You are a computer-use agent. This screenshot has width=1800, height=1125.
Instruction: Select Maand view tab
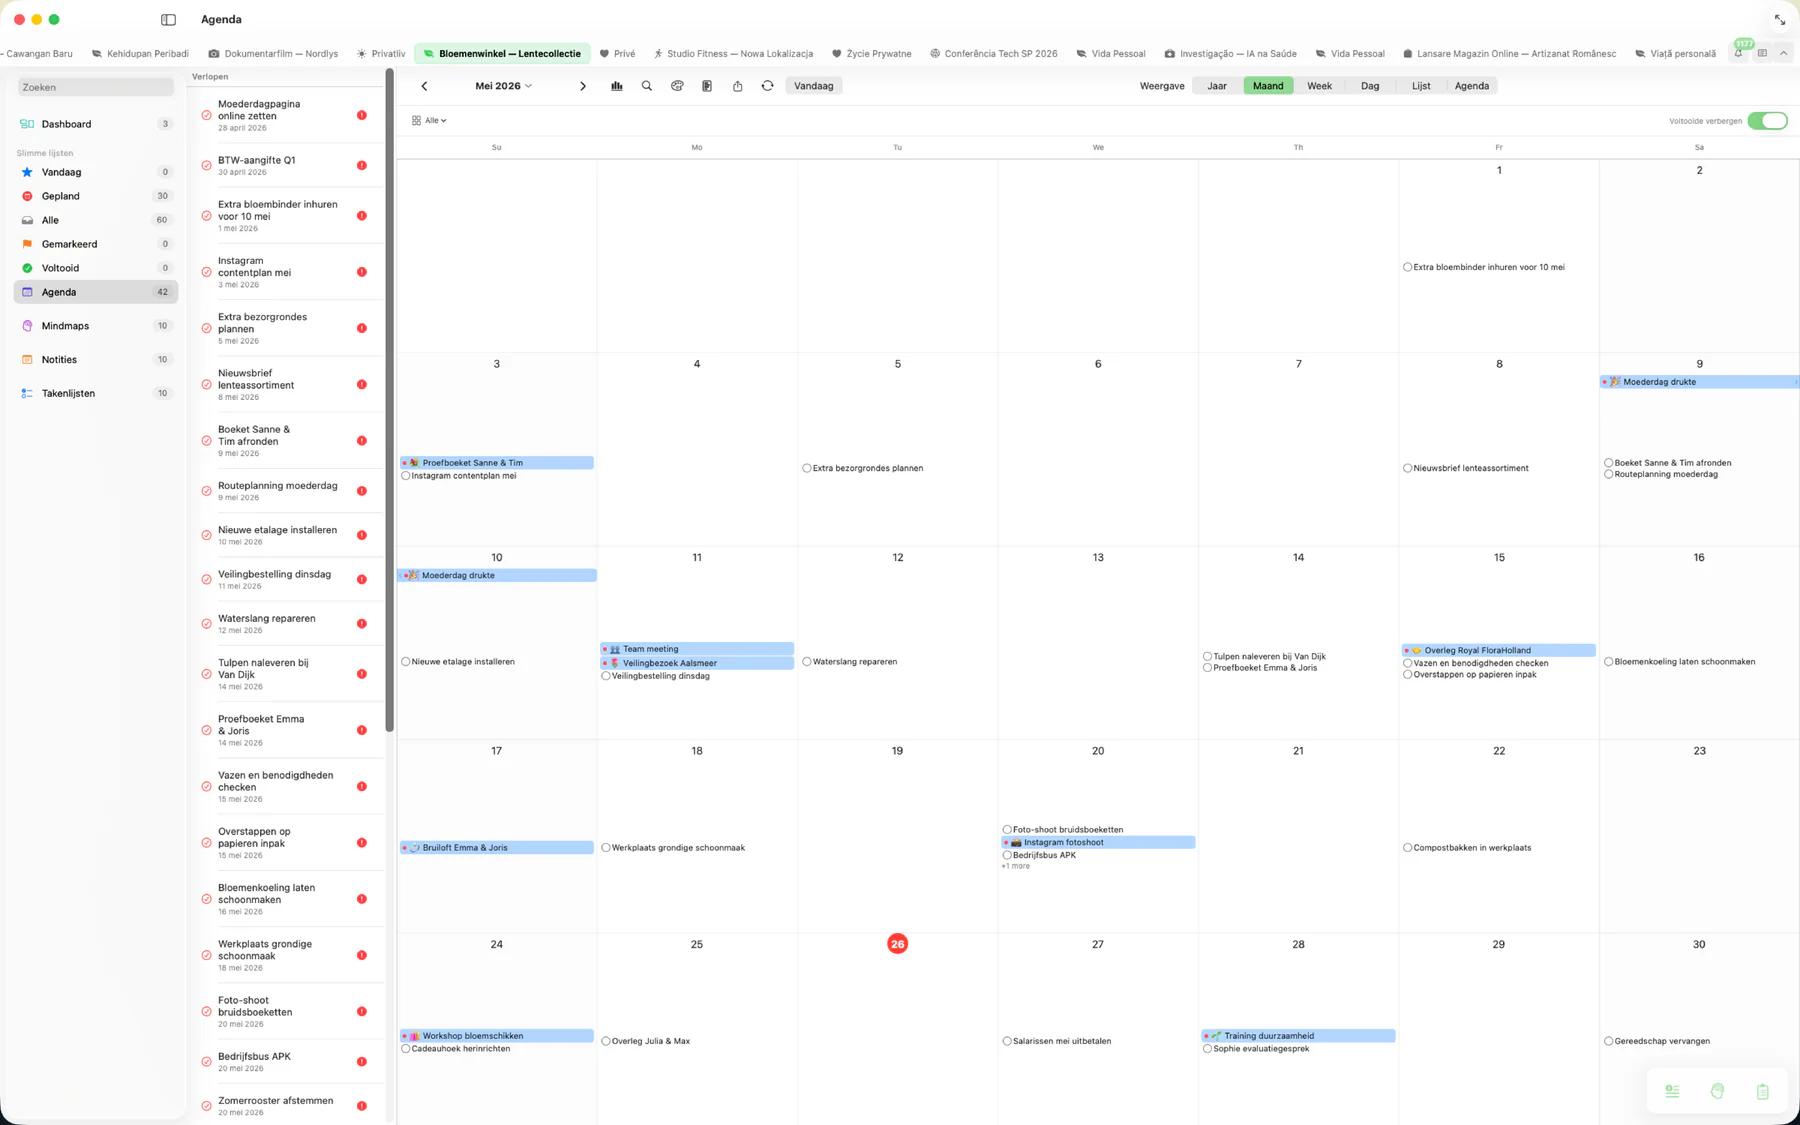click(x=1268, y=86)
